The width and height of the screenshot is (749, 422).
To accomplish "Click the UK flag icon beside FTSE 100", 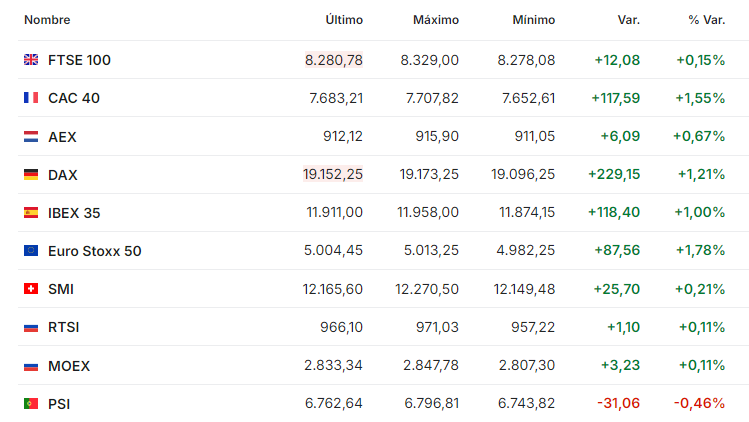I will pyautogui.click(x=31, y=60).
